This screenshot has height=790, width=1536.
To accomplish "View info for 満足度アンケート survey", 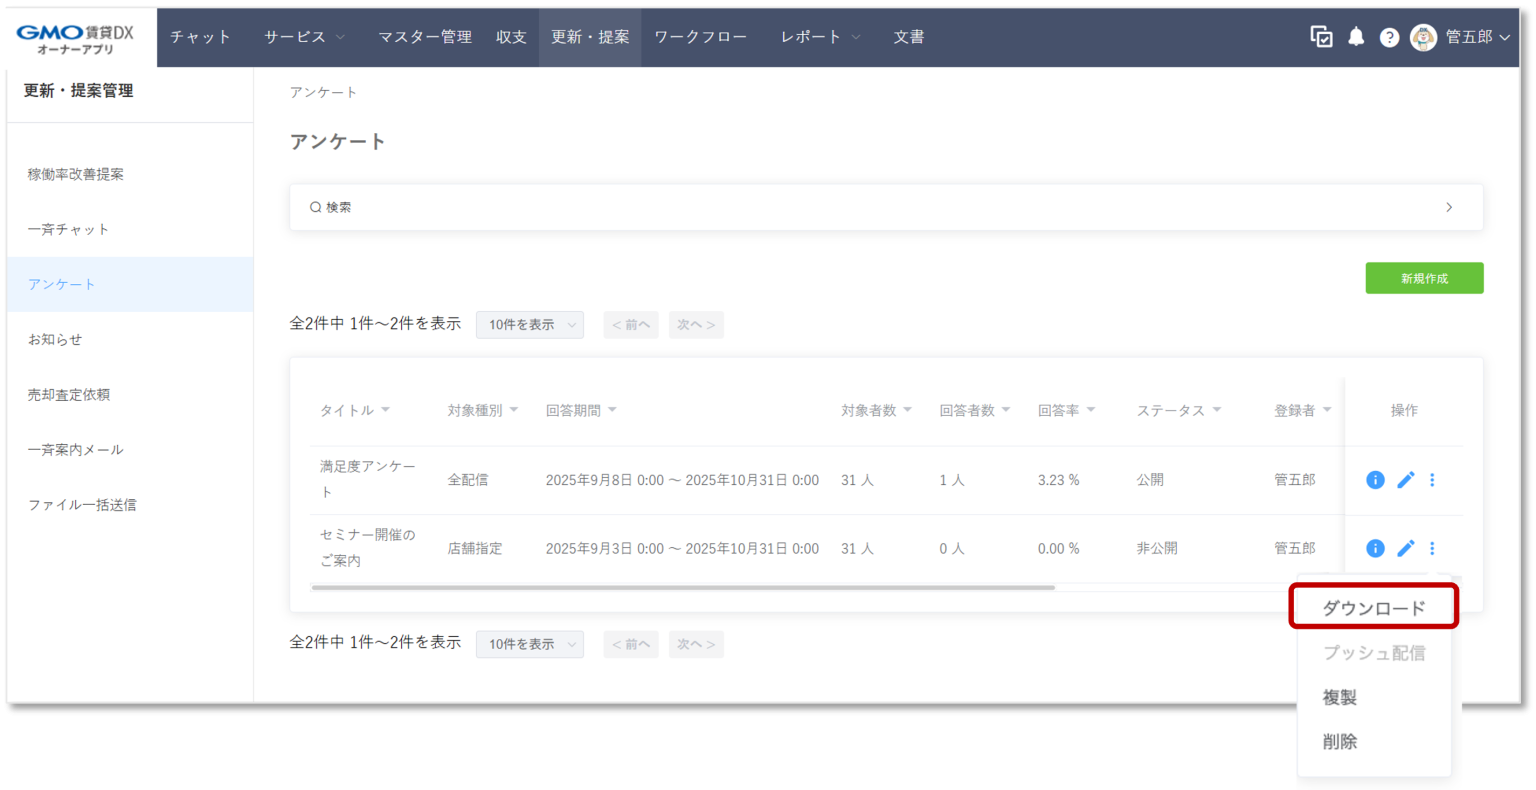I will point(1375,480).
